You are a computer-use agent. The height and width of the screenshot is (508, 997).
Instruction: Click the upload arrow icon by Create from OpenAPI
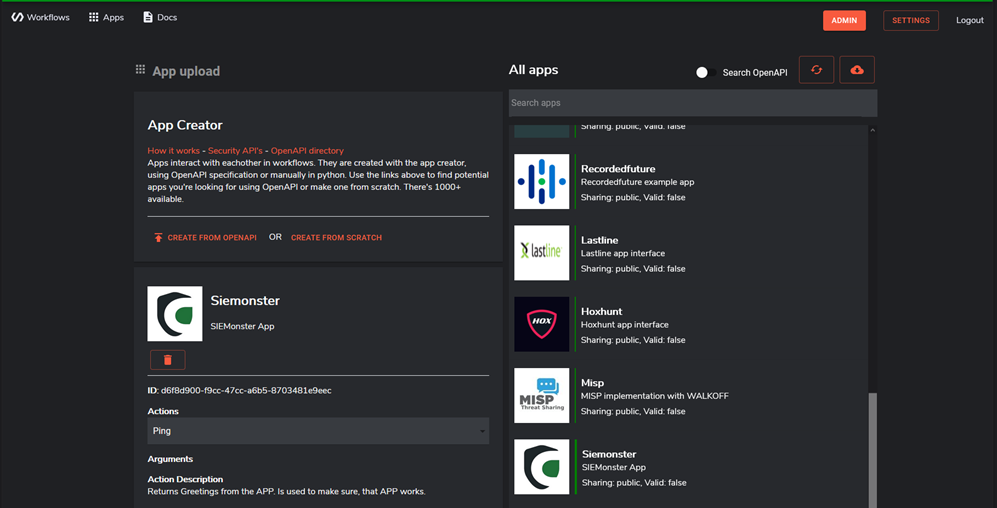(x=158, y=238)
